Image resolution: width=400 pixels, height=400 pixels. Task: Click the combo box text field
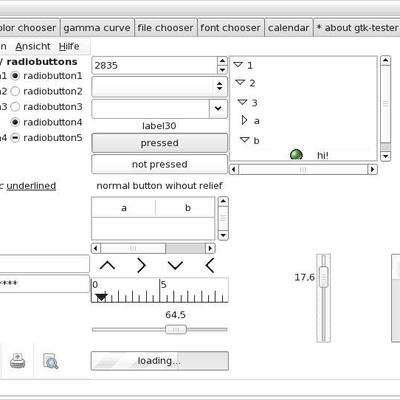coord(150,108)
